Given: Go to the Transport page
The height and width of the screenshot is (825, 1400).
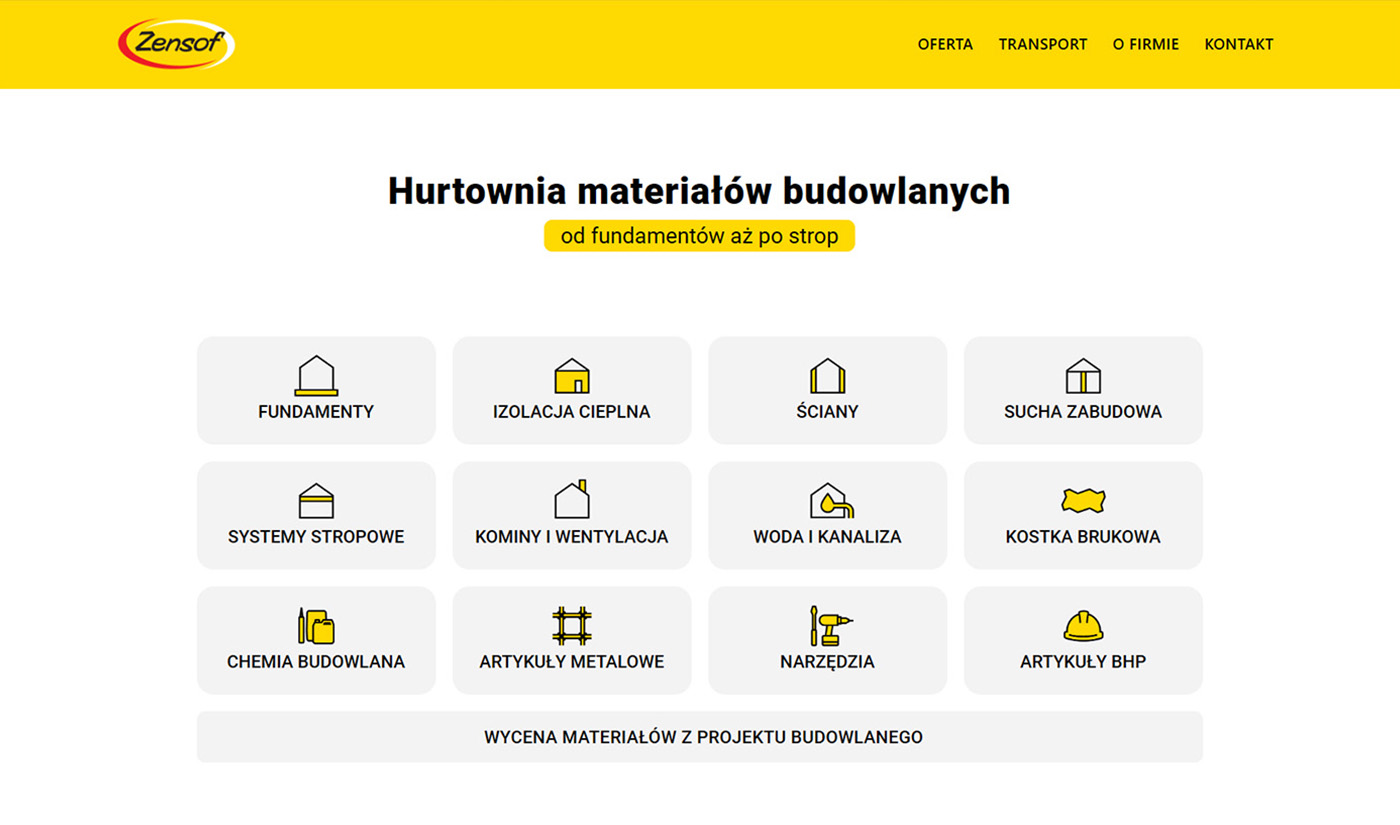Looking at the screenshot, I should tap(1042, 44).
